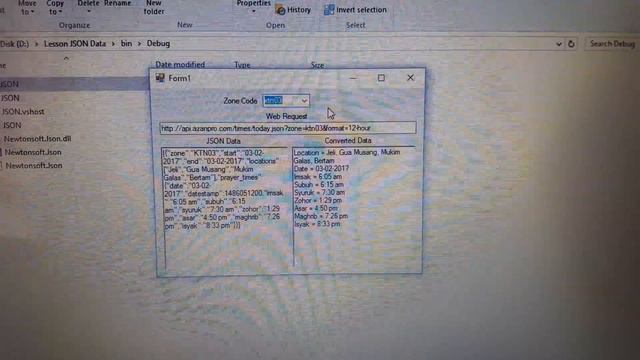The image size is (640, 360).
Task: Click the Debug breadcrumb segment
Action: point(158,43)
